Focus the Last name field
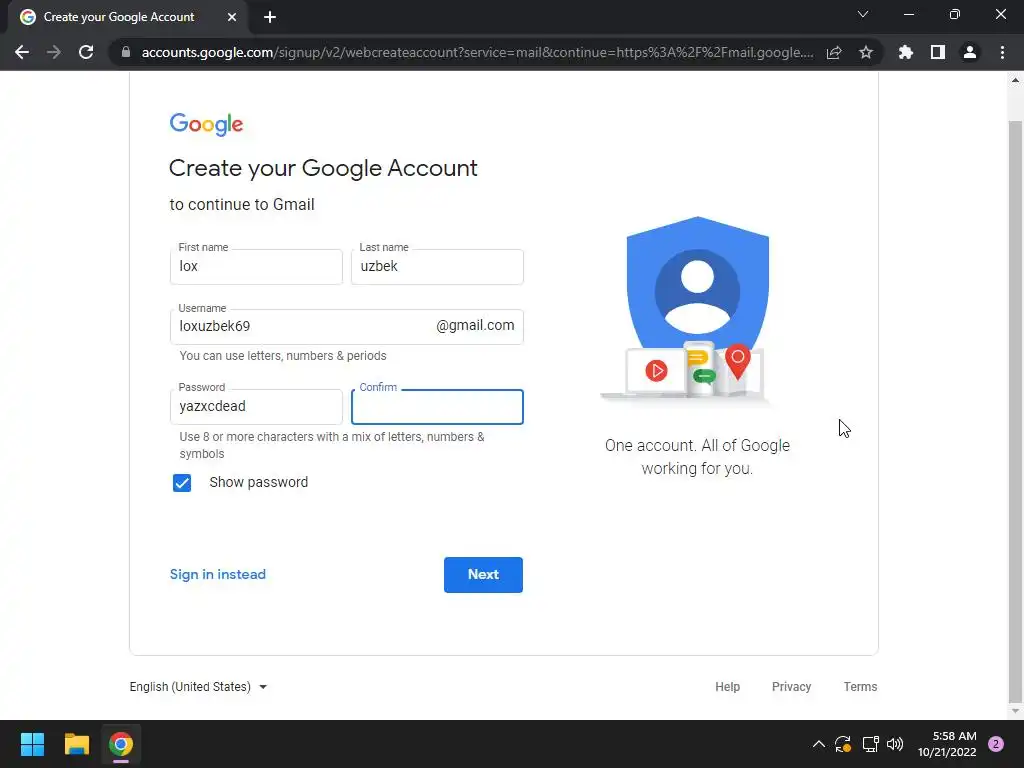 coord(437,266)
